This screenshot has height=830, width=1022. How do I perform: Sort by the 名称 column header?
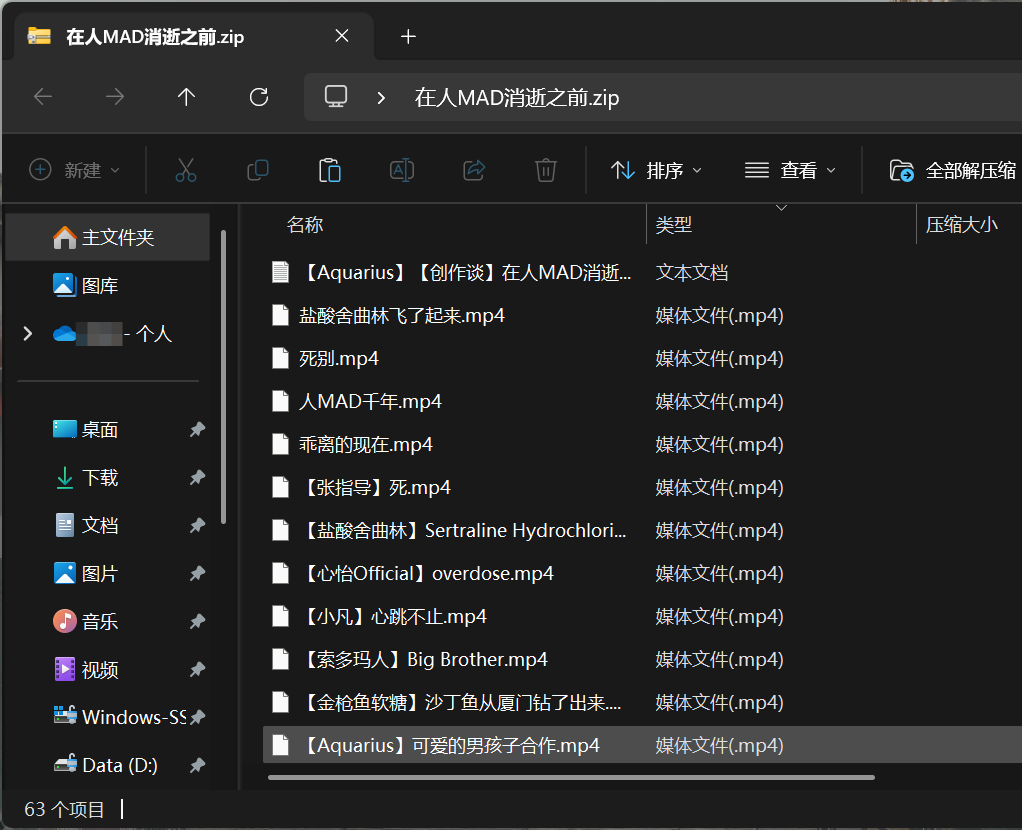tap(305, 225)
